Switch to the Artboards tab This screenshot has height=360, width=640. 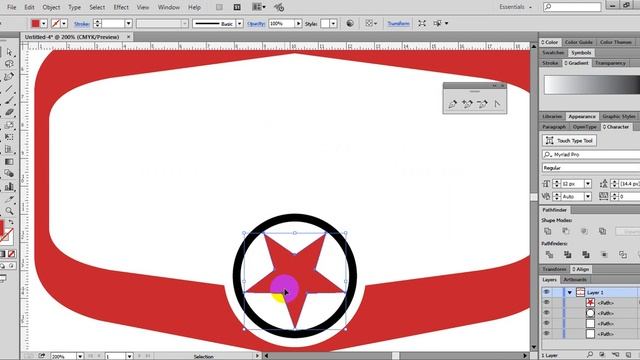click(x=575, y=280)
